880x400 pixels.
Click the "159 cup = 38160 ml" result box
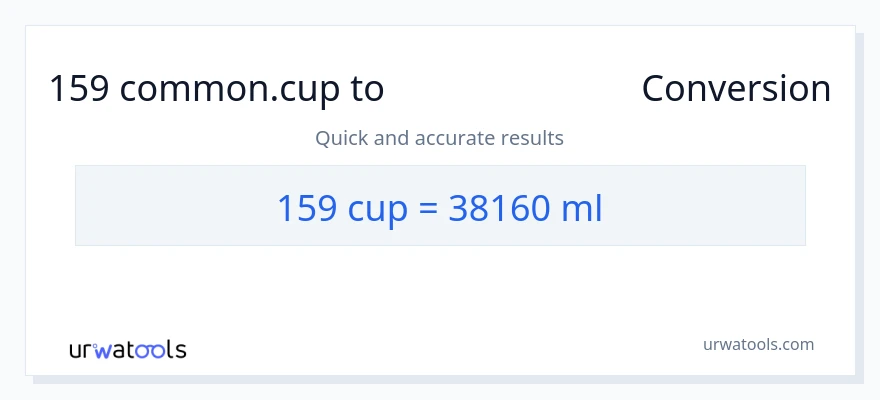(x=440, y=206)
